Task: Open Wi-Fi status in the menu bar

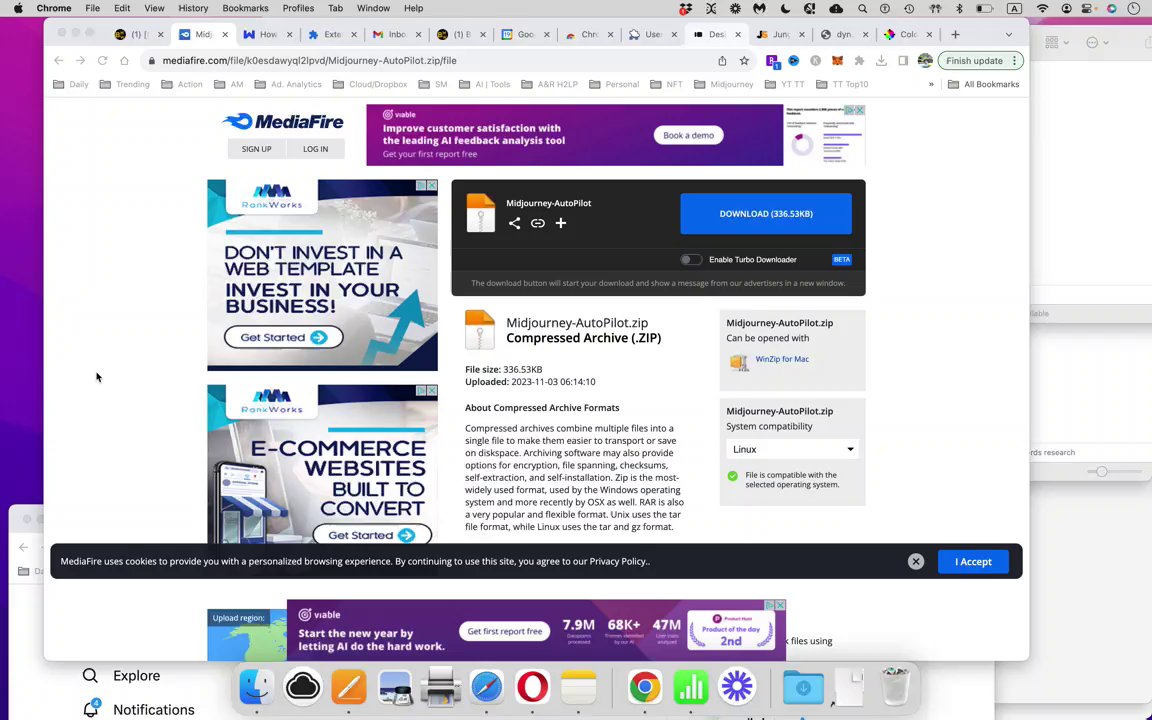Action: tap(1042, 8)
